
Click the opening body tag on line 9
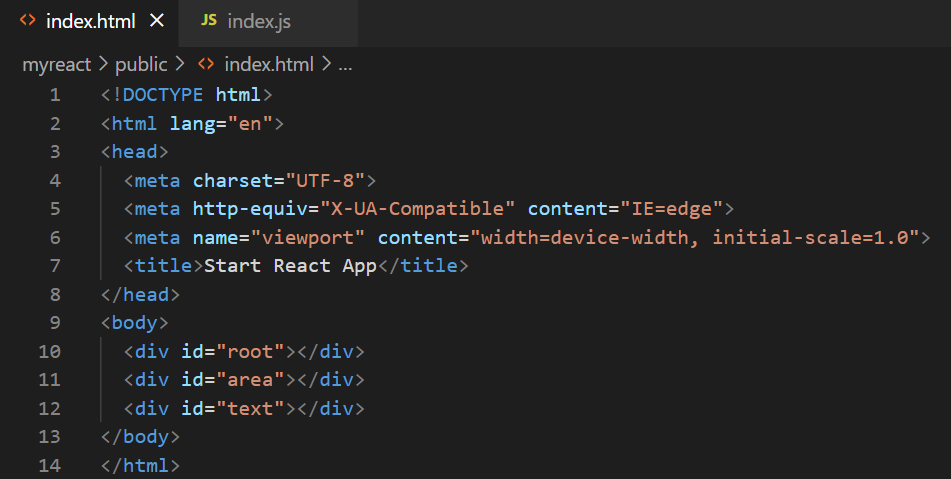point(134,323)
